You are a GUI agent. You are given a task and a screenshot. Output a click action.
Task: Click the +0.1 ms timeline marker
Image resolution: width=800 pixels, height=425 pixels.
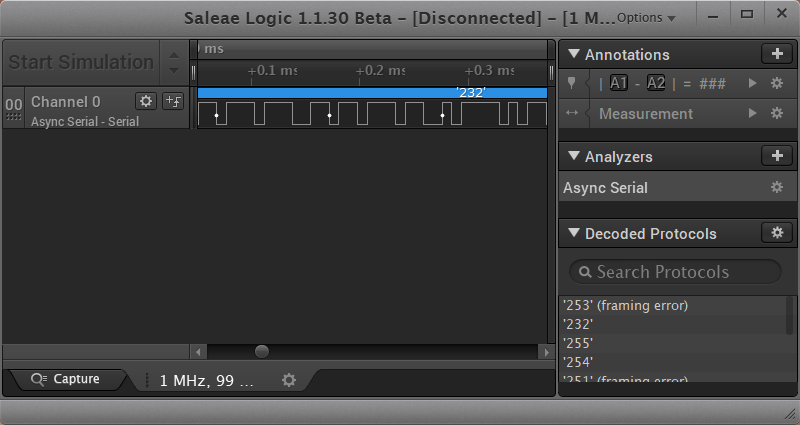point(272,71)
